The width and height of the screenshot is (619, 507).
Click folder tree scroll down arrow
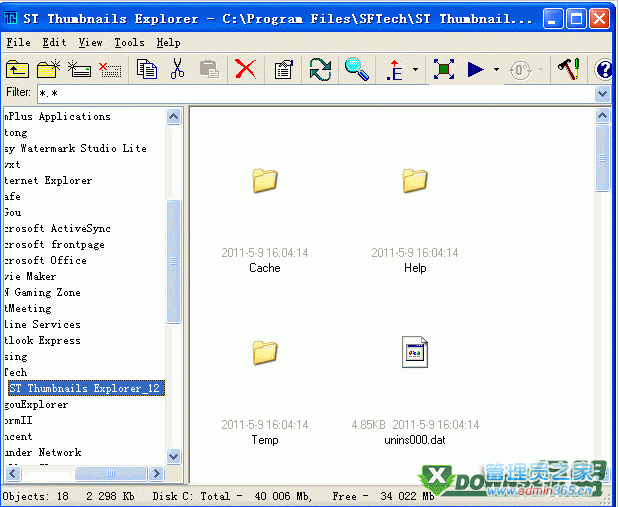coord(174,456)
